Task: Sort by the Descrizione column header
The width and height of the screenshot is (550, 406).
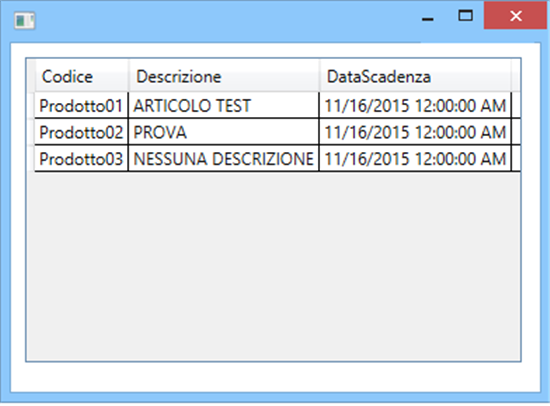Action: click(224, 76)
